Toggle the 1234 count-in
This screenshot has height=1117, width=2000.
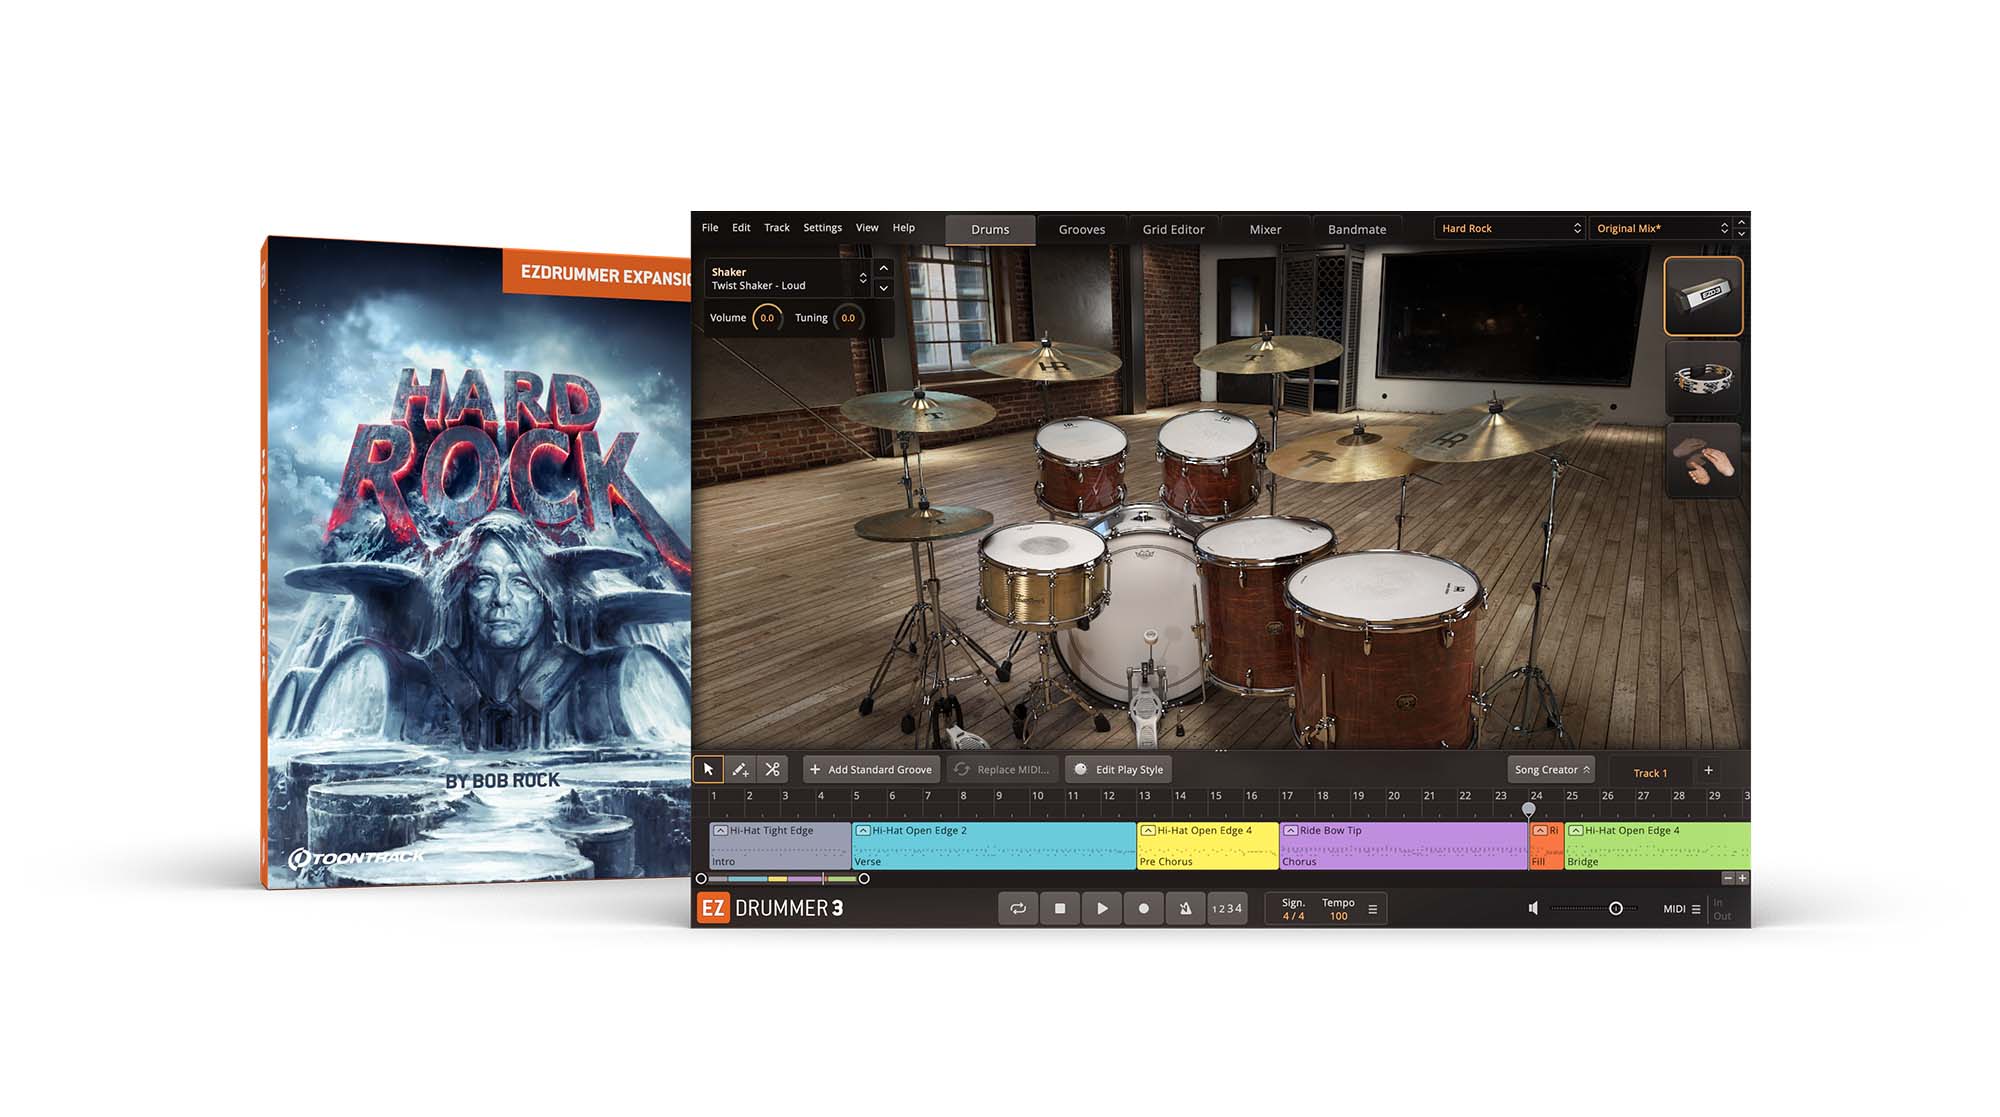pos(1226,908)
